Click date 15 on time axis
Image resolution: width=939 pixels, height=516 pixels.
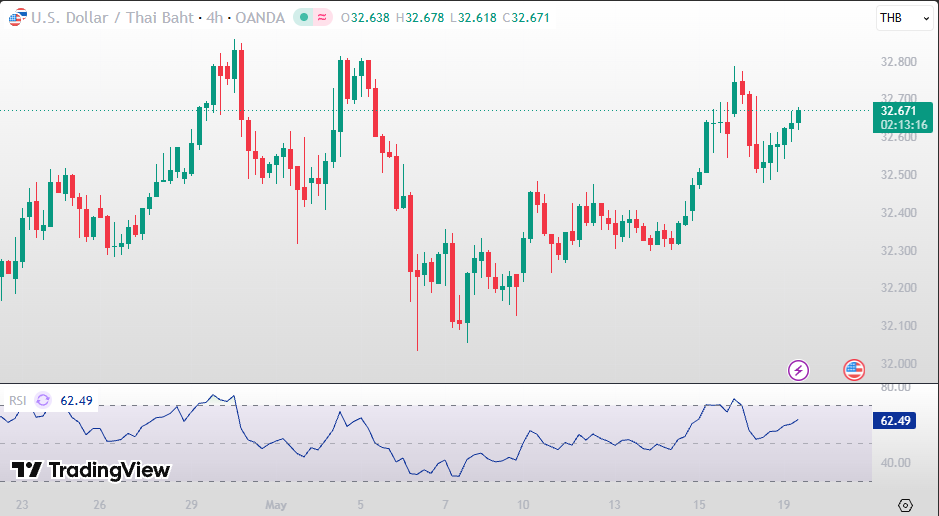699,505
